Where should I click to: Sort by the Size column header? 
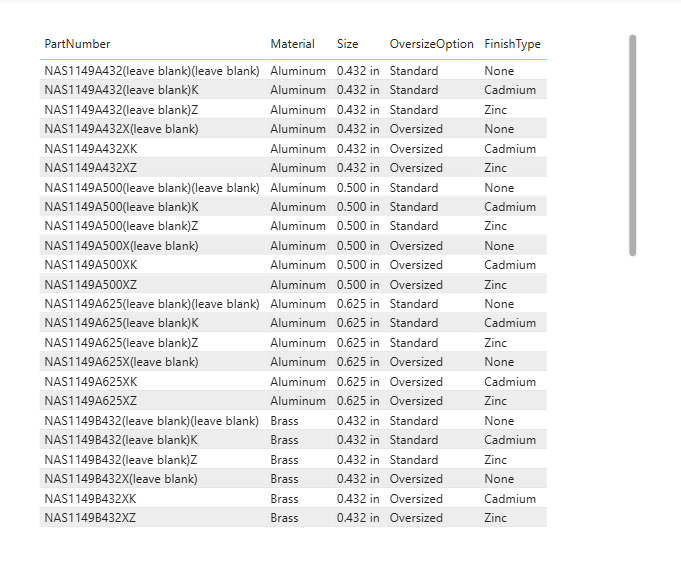[x=347, y=44]
